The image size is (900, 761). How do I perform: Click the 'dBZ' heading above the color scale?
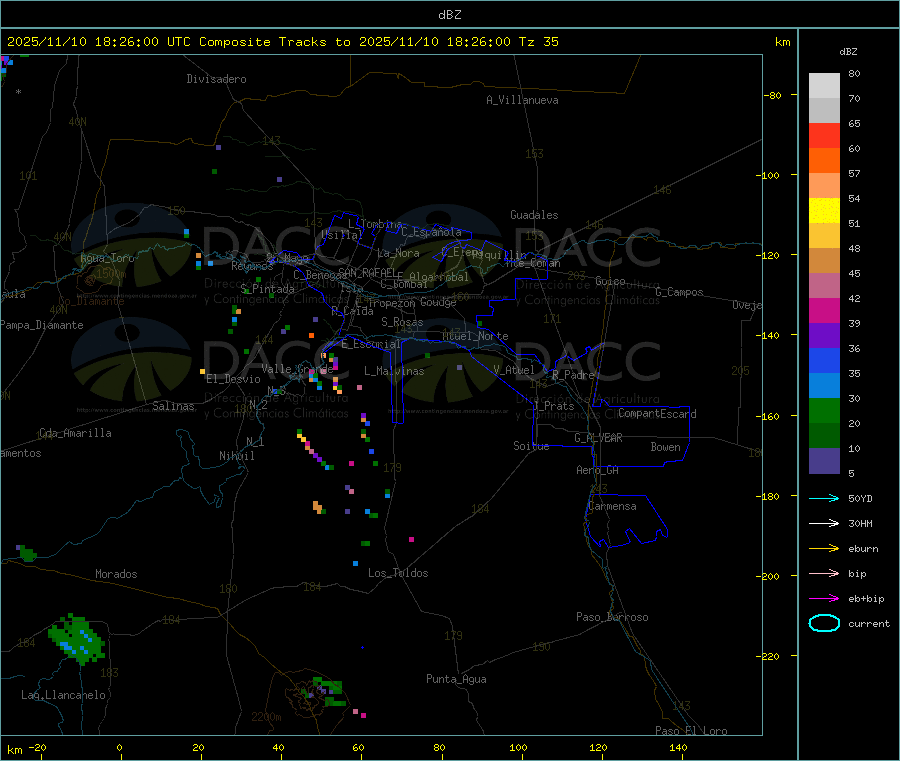pos(848,52)
